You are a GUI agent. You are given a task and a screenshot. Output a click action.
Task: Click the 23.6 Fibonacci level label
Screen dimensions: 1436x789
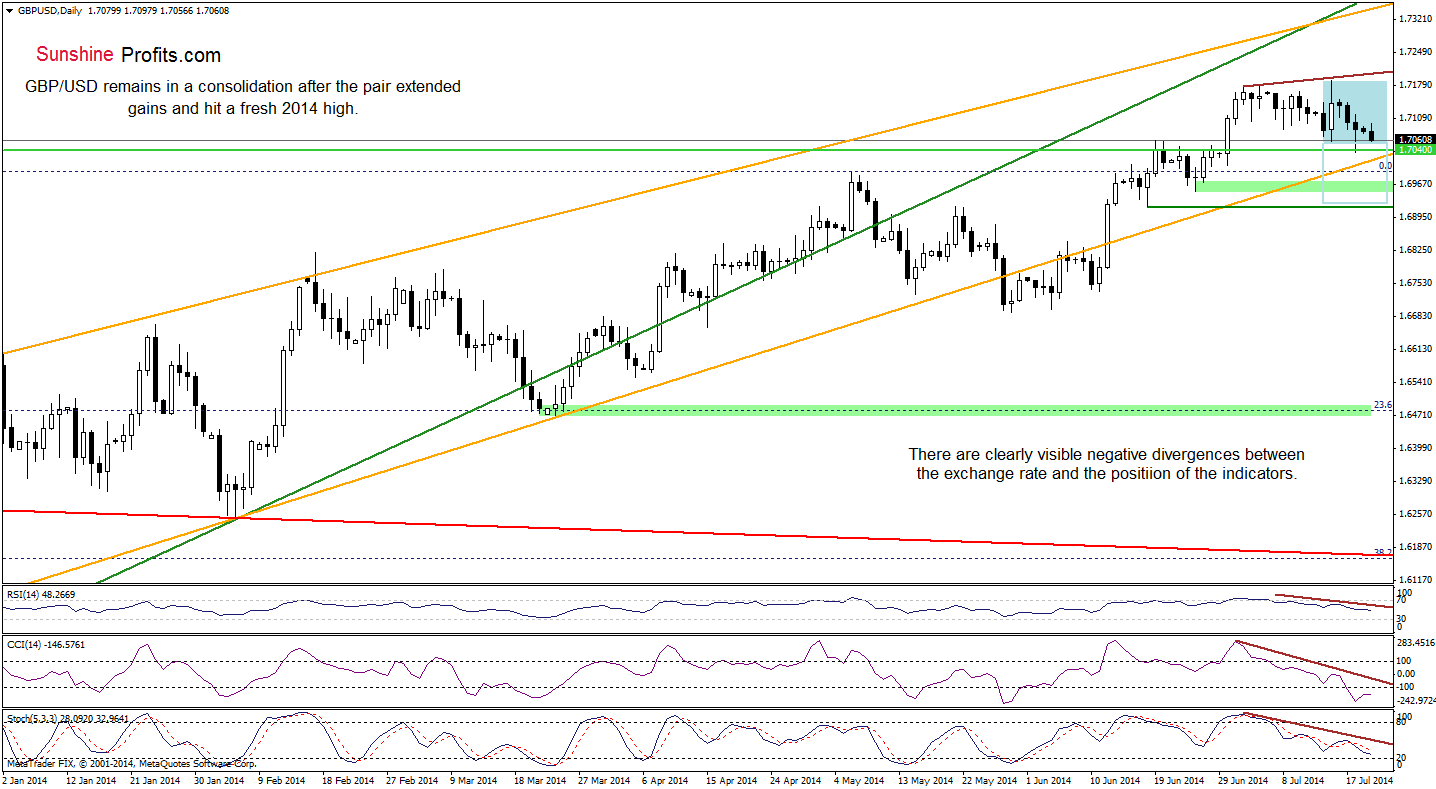pyautogui.click(x=1382, y=404)
